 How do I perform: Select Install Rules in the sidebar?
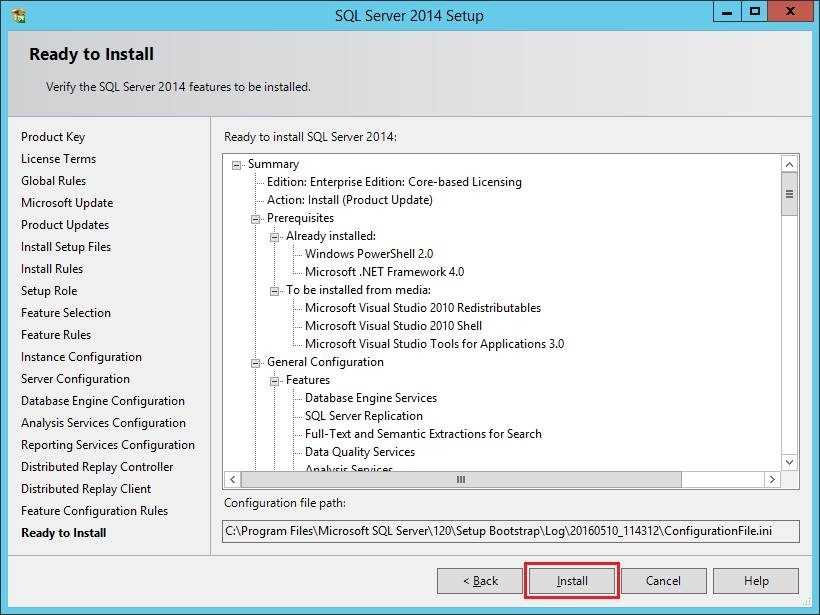point(52,269)
